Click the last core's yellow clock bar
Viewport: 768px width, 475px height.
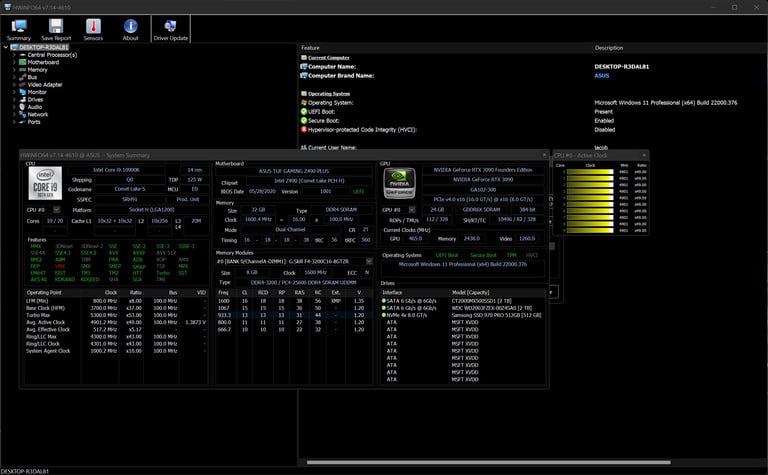point(590,230)
